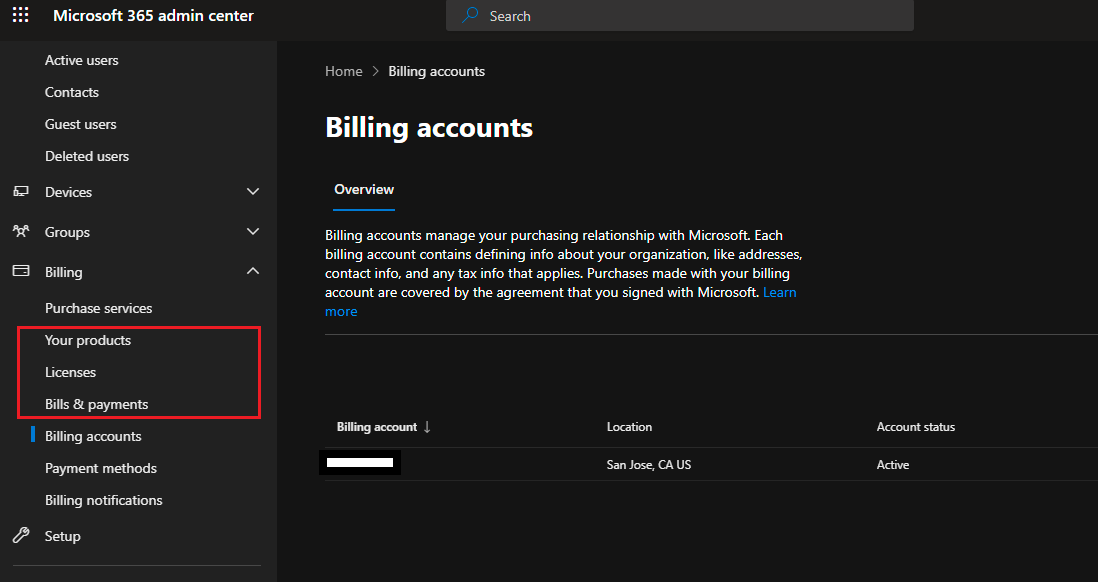This screenshot has height=582, width=1098.
Task: Click the Active status cell
Action: coord(893,464)
